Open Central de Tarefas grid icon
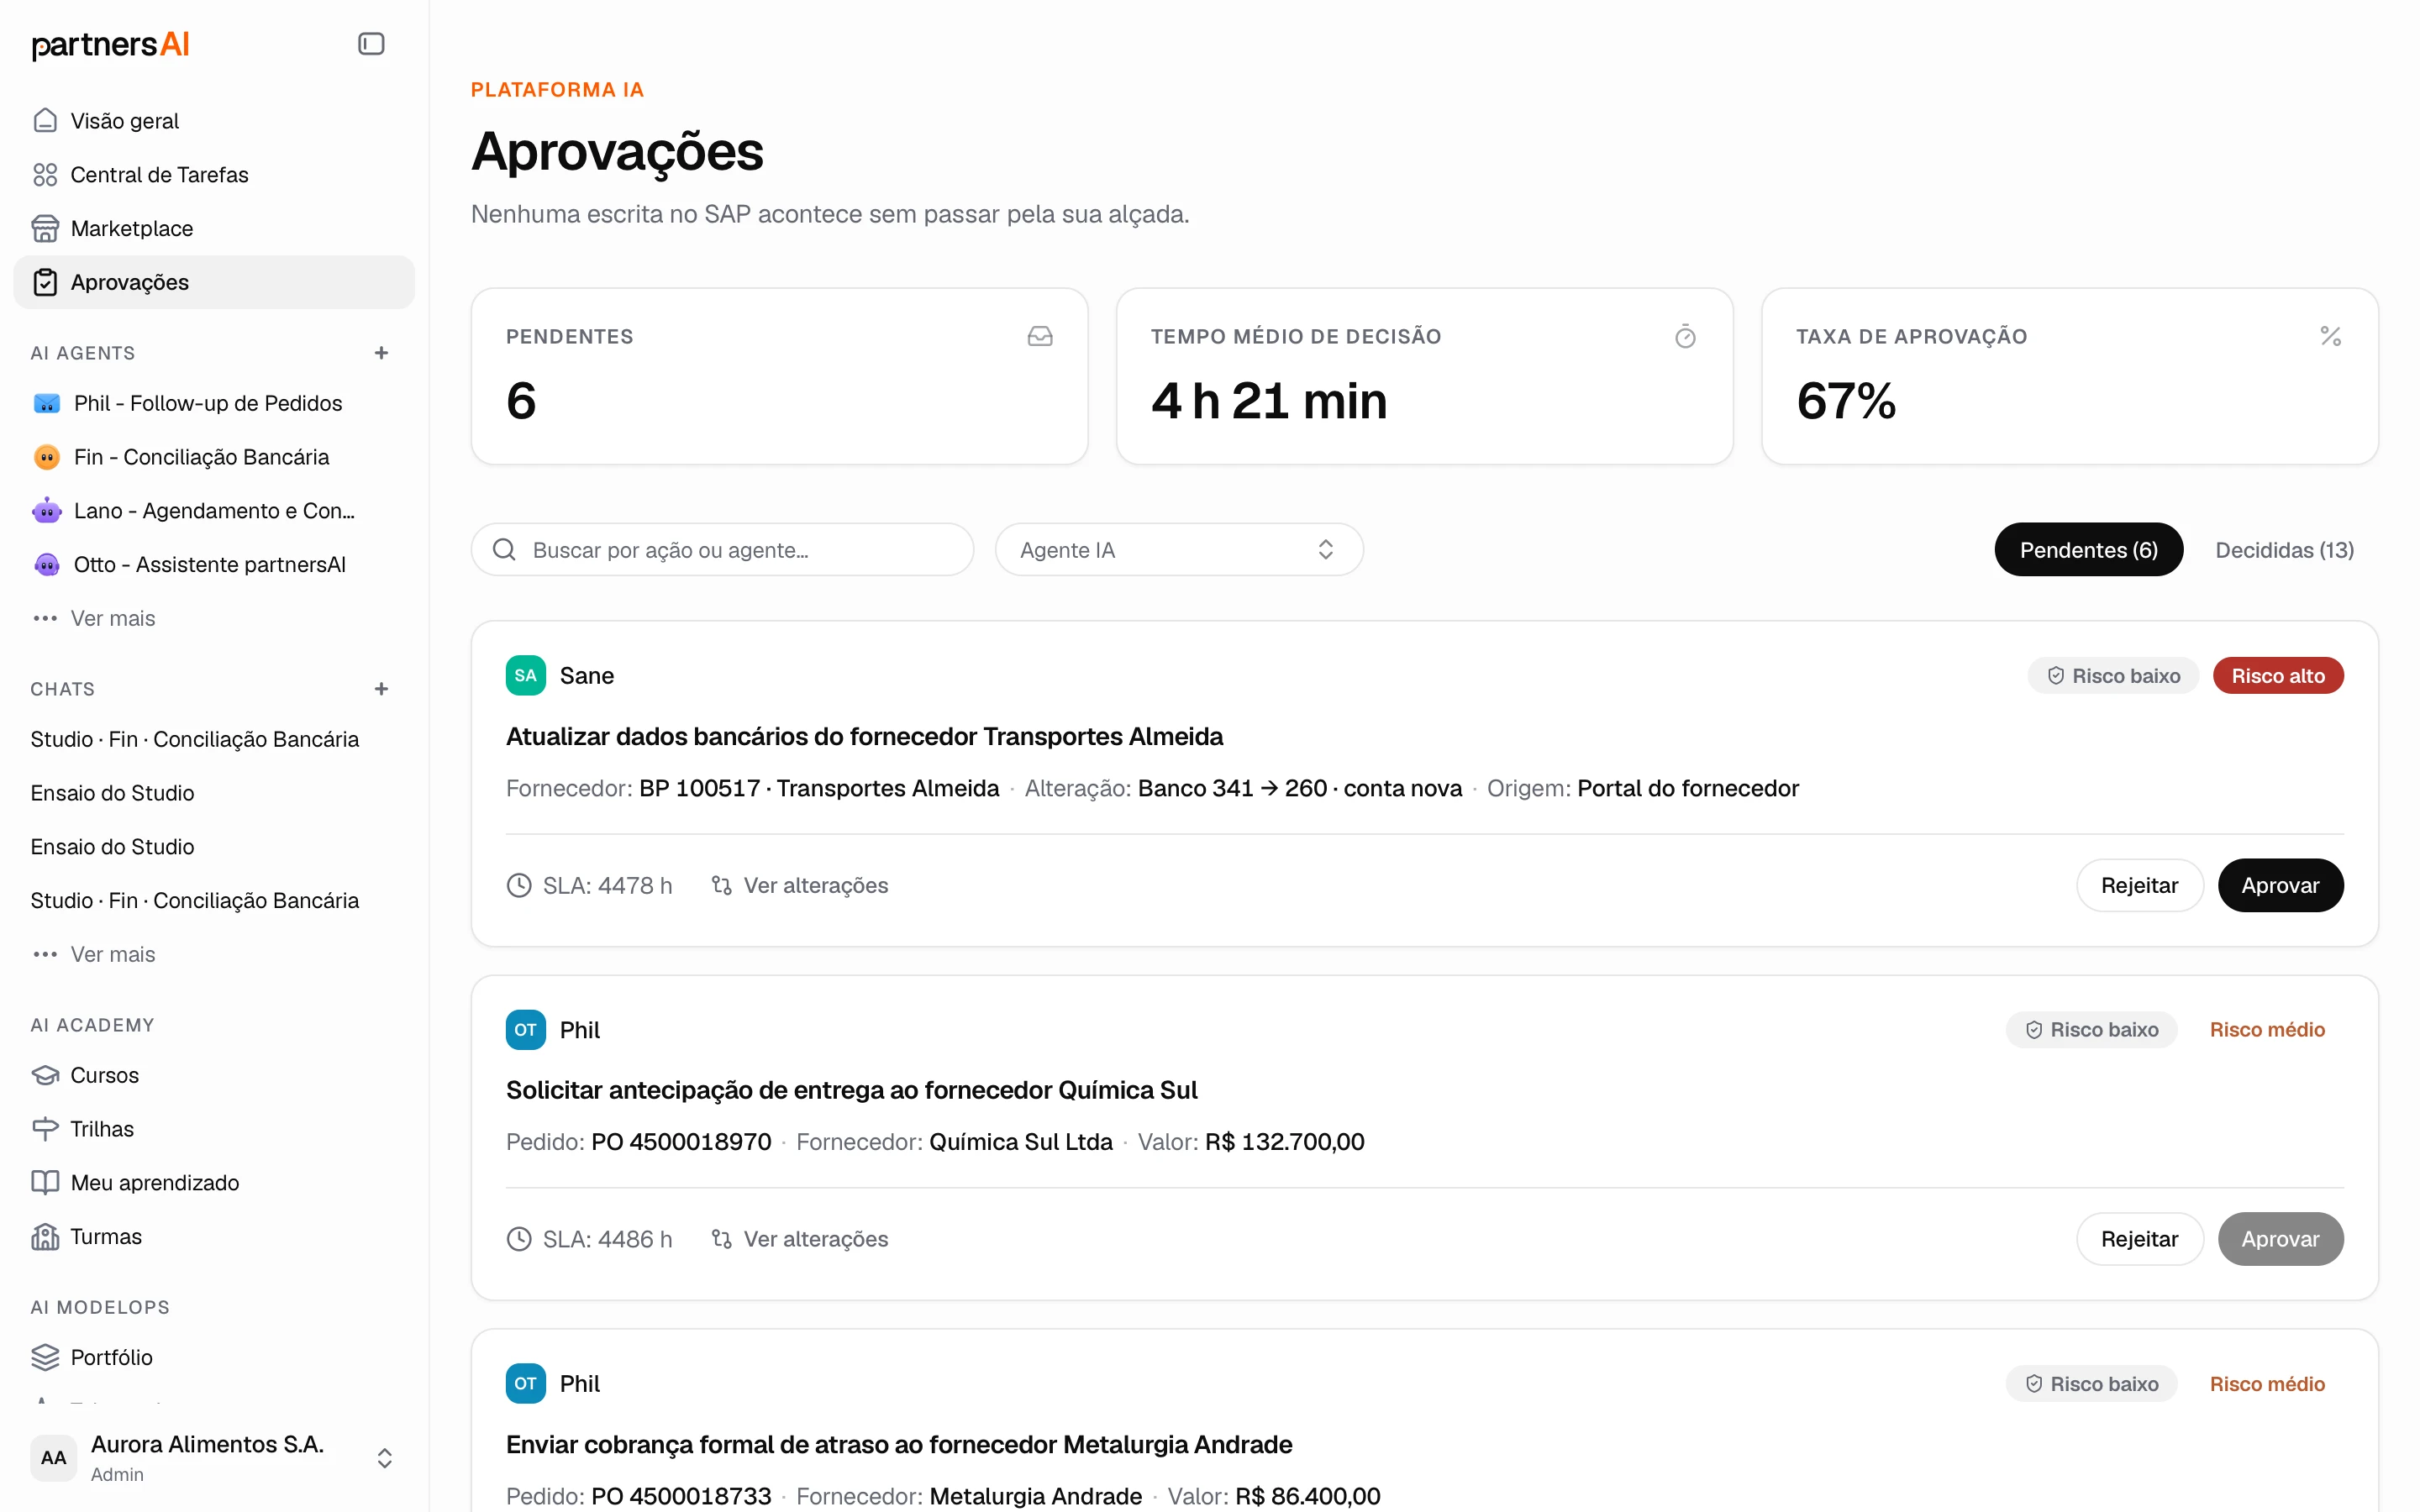Image resolution: width=2420 pixels, height=1512 pixels. [45, 174]
